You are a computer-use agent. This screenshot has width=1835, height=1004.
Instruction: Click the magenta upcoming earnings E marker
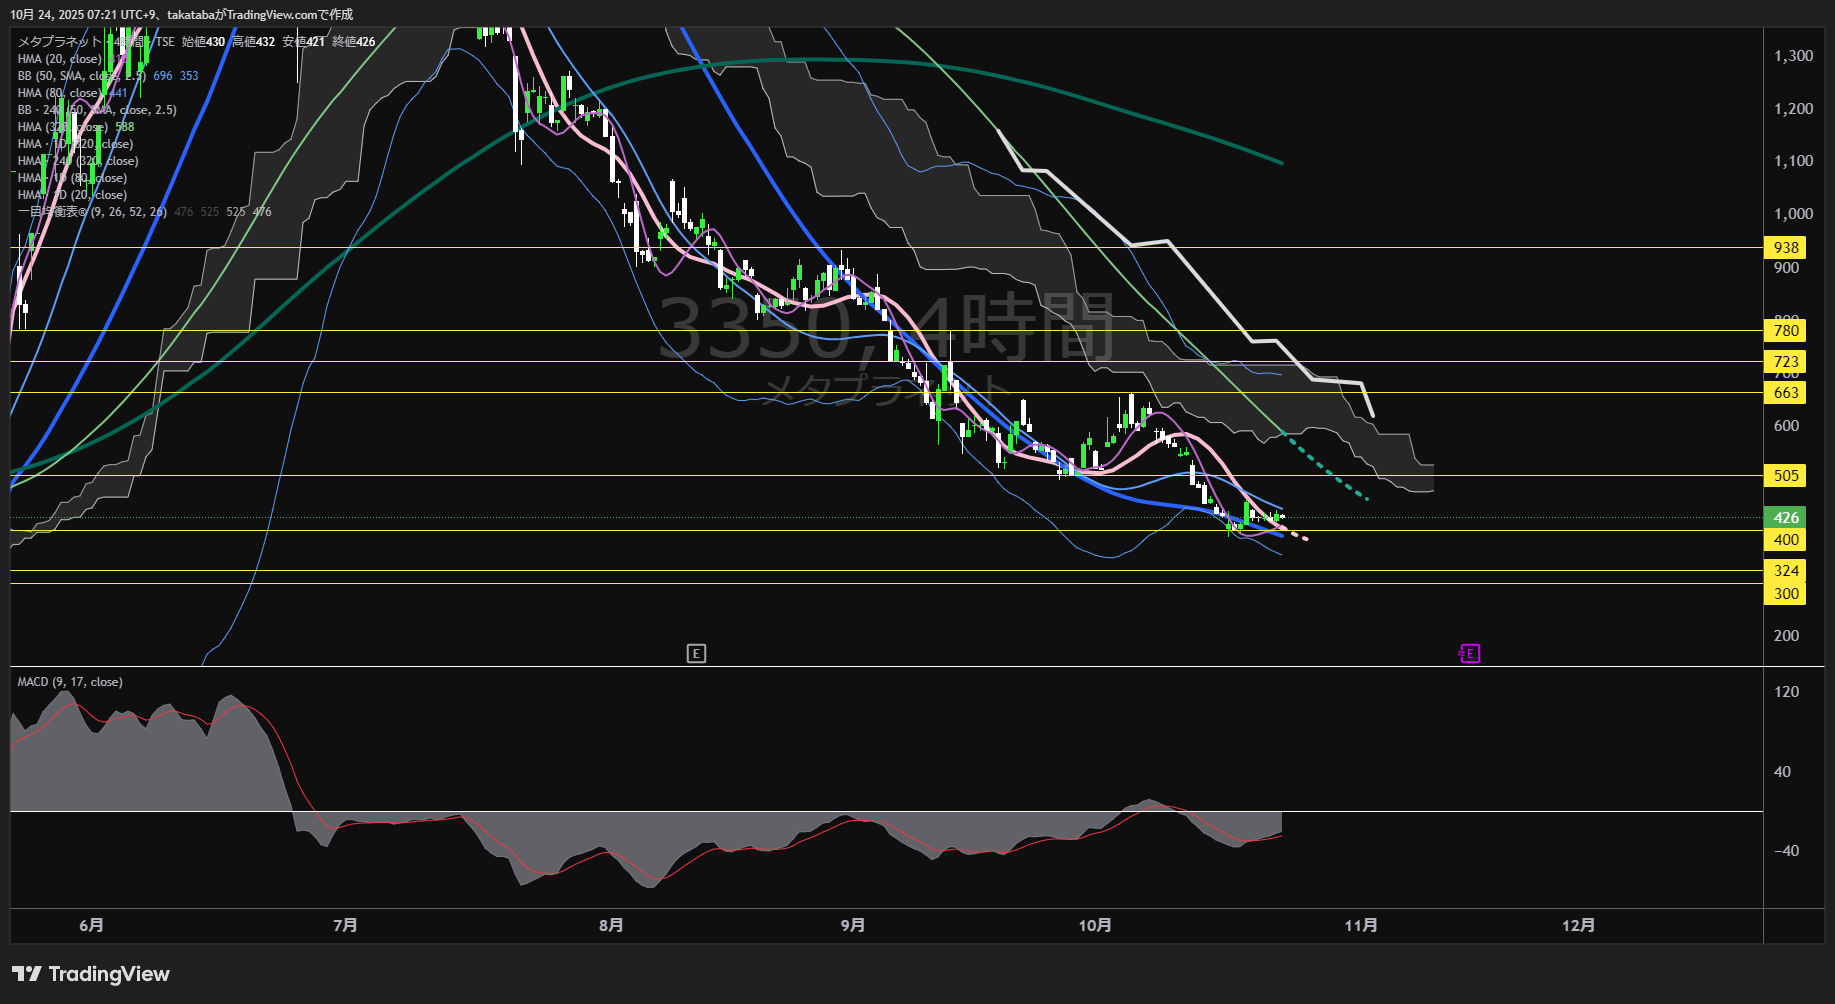1469,653
